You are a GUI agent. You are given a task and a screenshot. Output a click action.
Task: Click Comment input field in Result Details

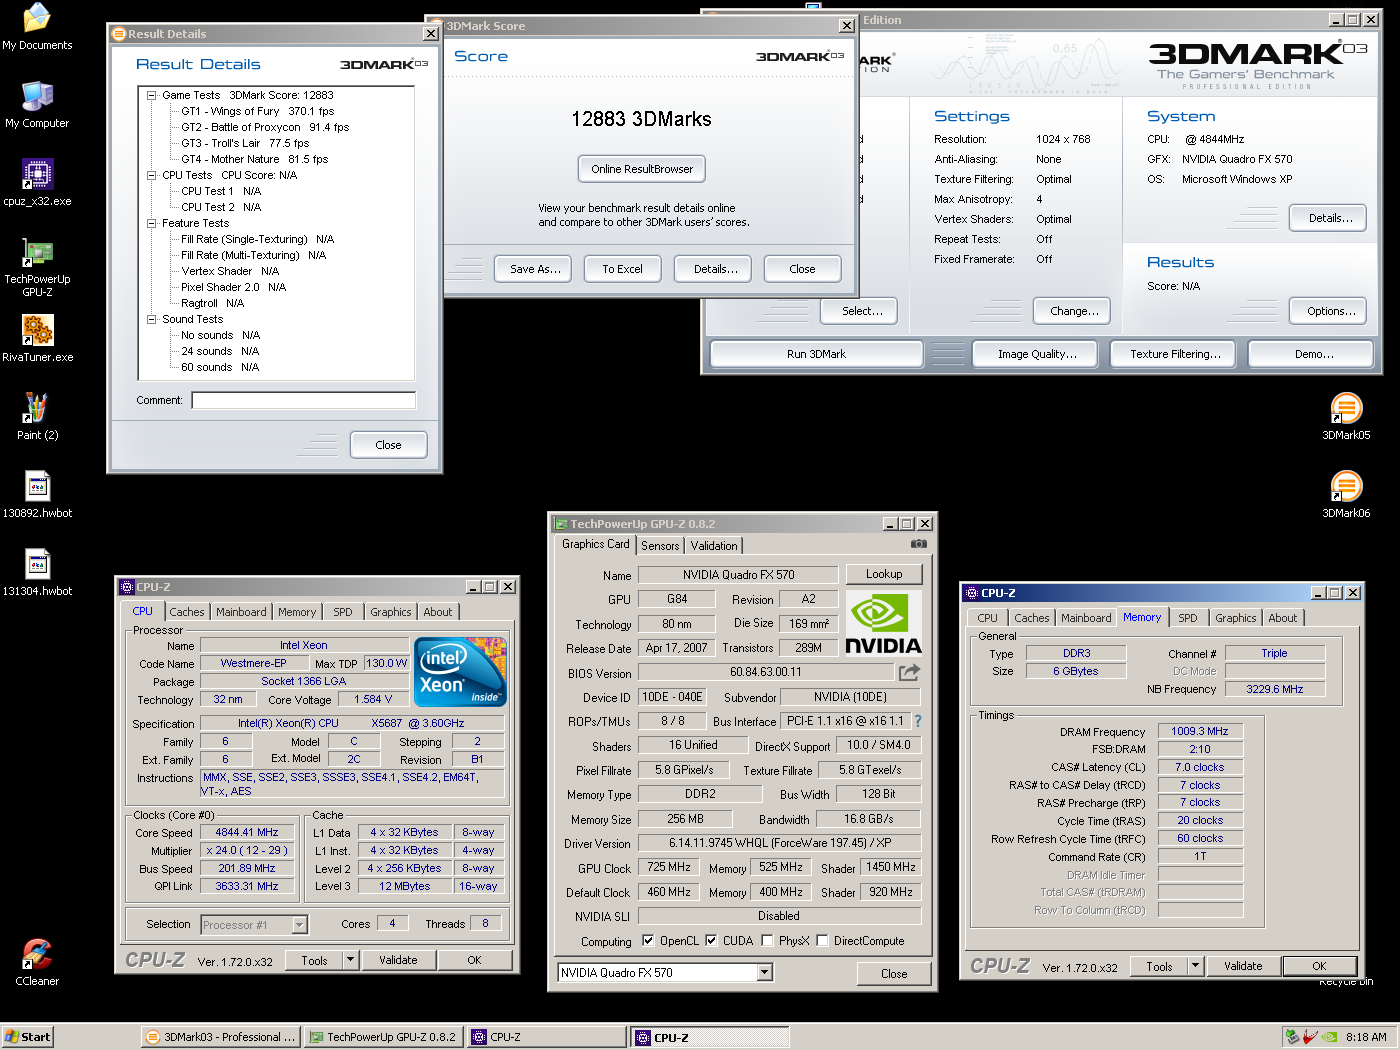click(304, 400)
